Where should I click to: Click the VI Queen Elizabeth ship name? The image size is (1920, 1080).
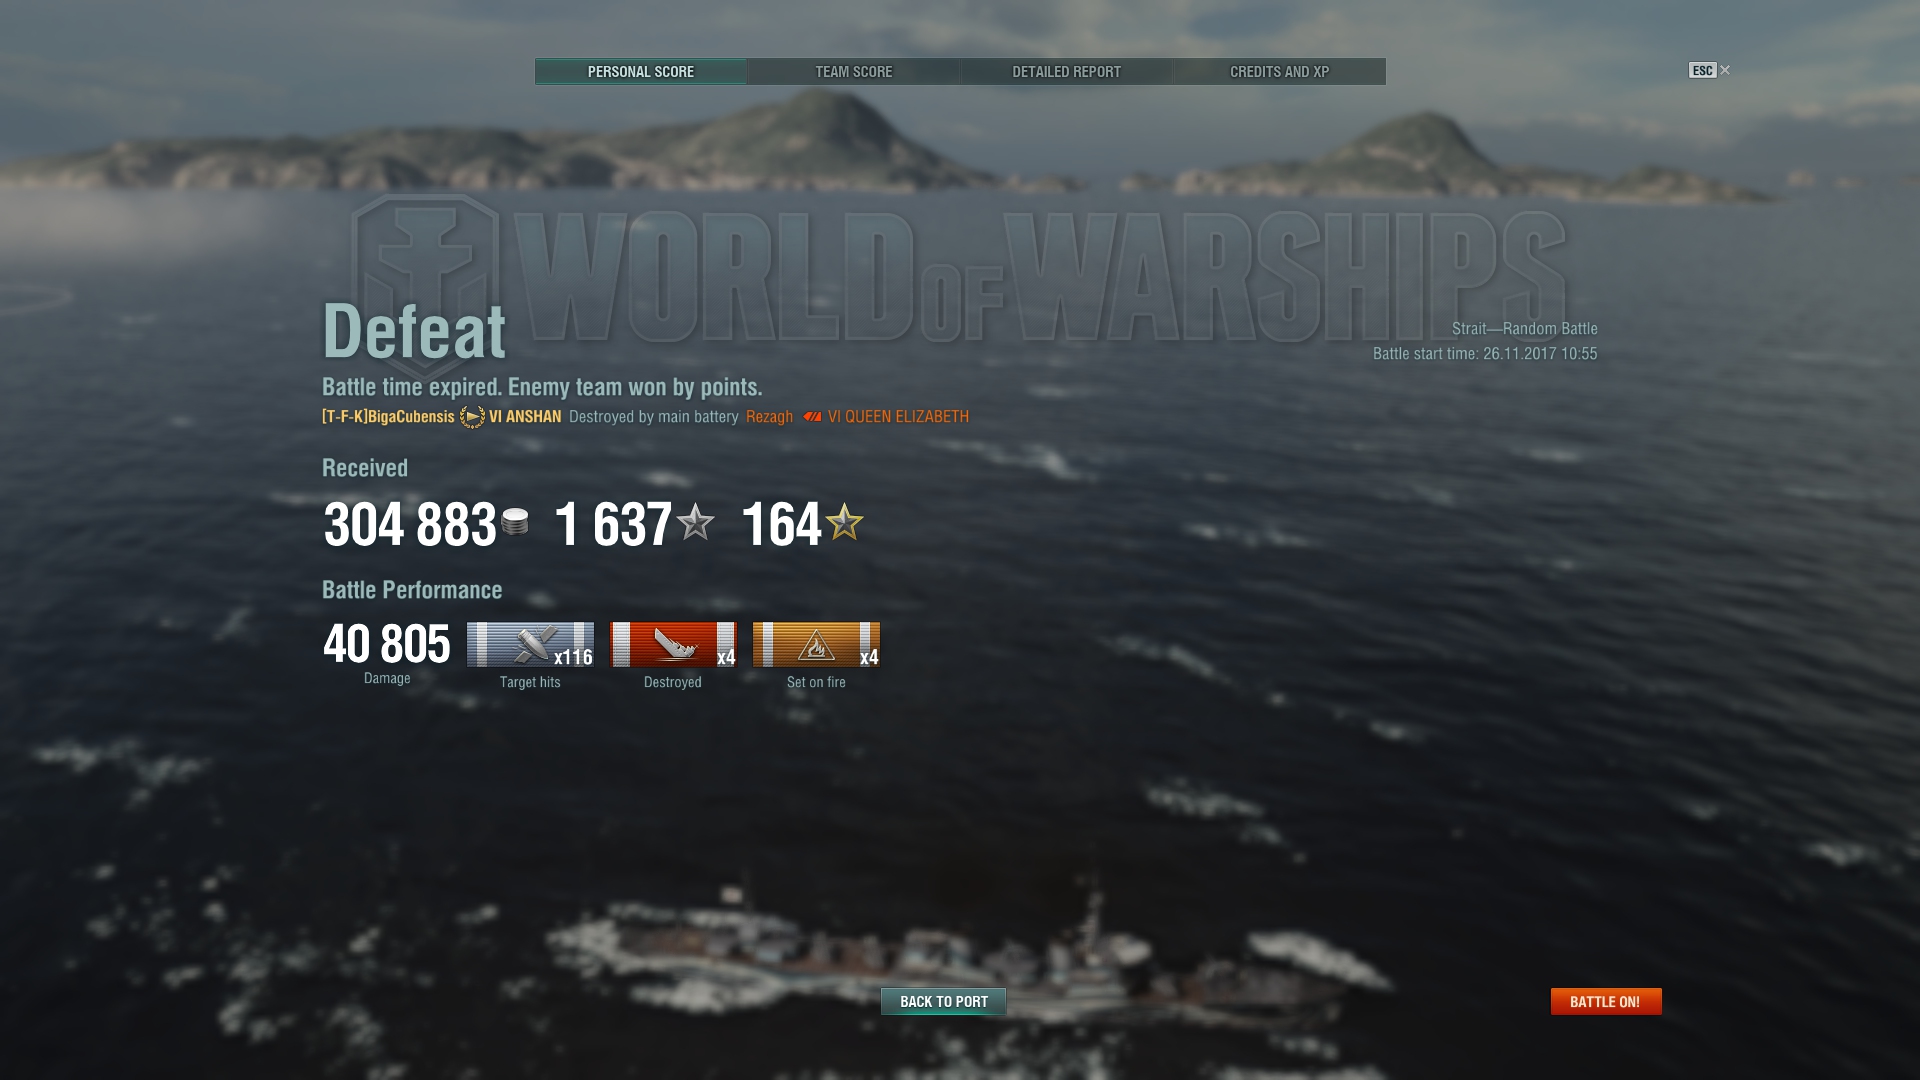(x=898, y=417)
